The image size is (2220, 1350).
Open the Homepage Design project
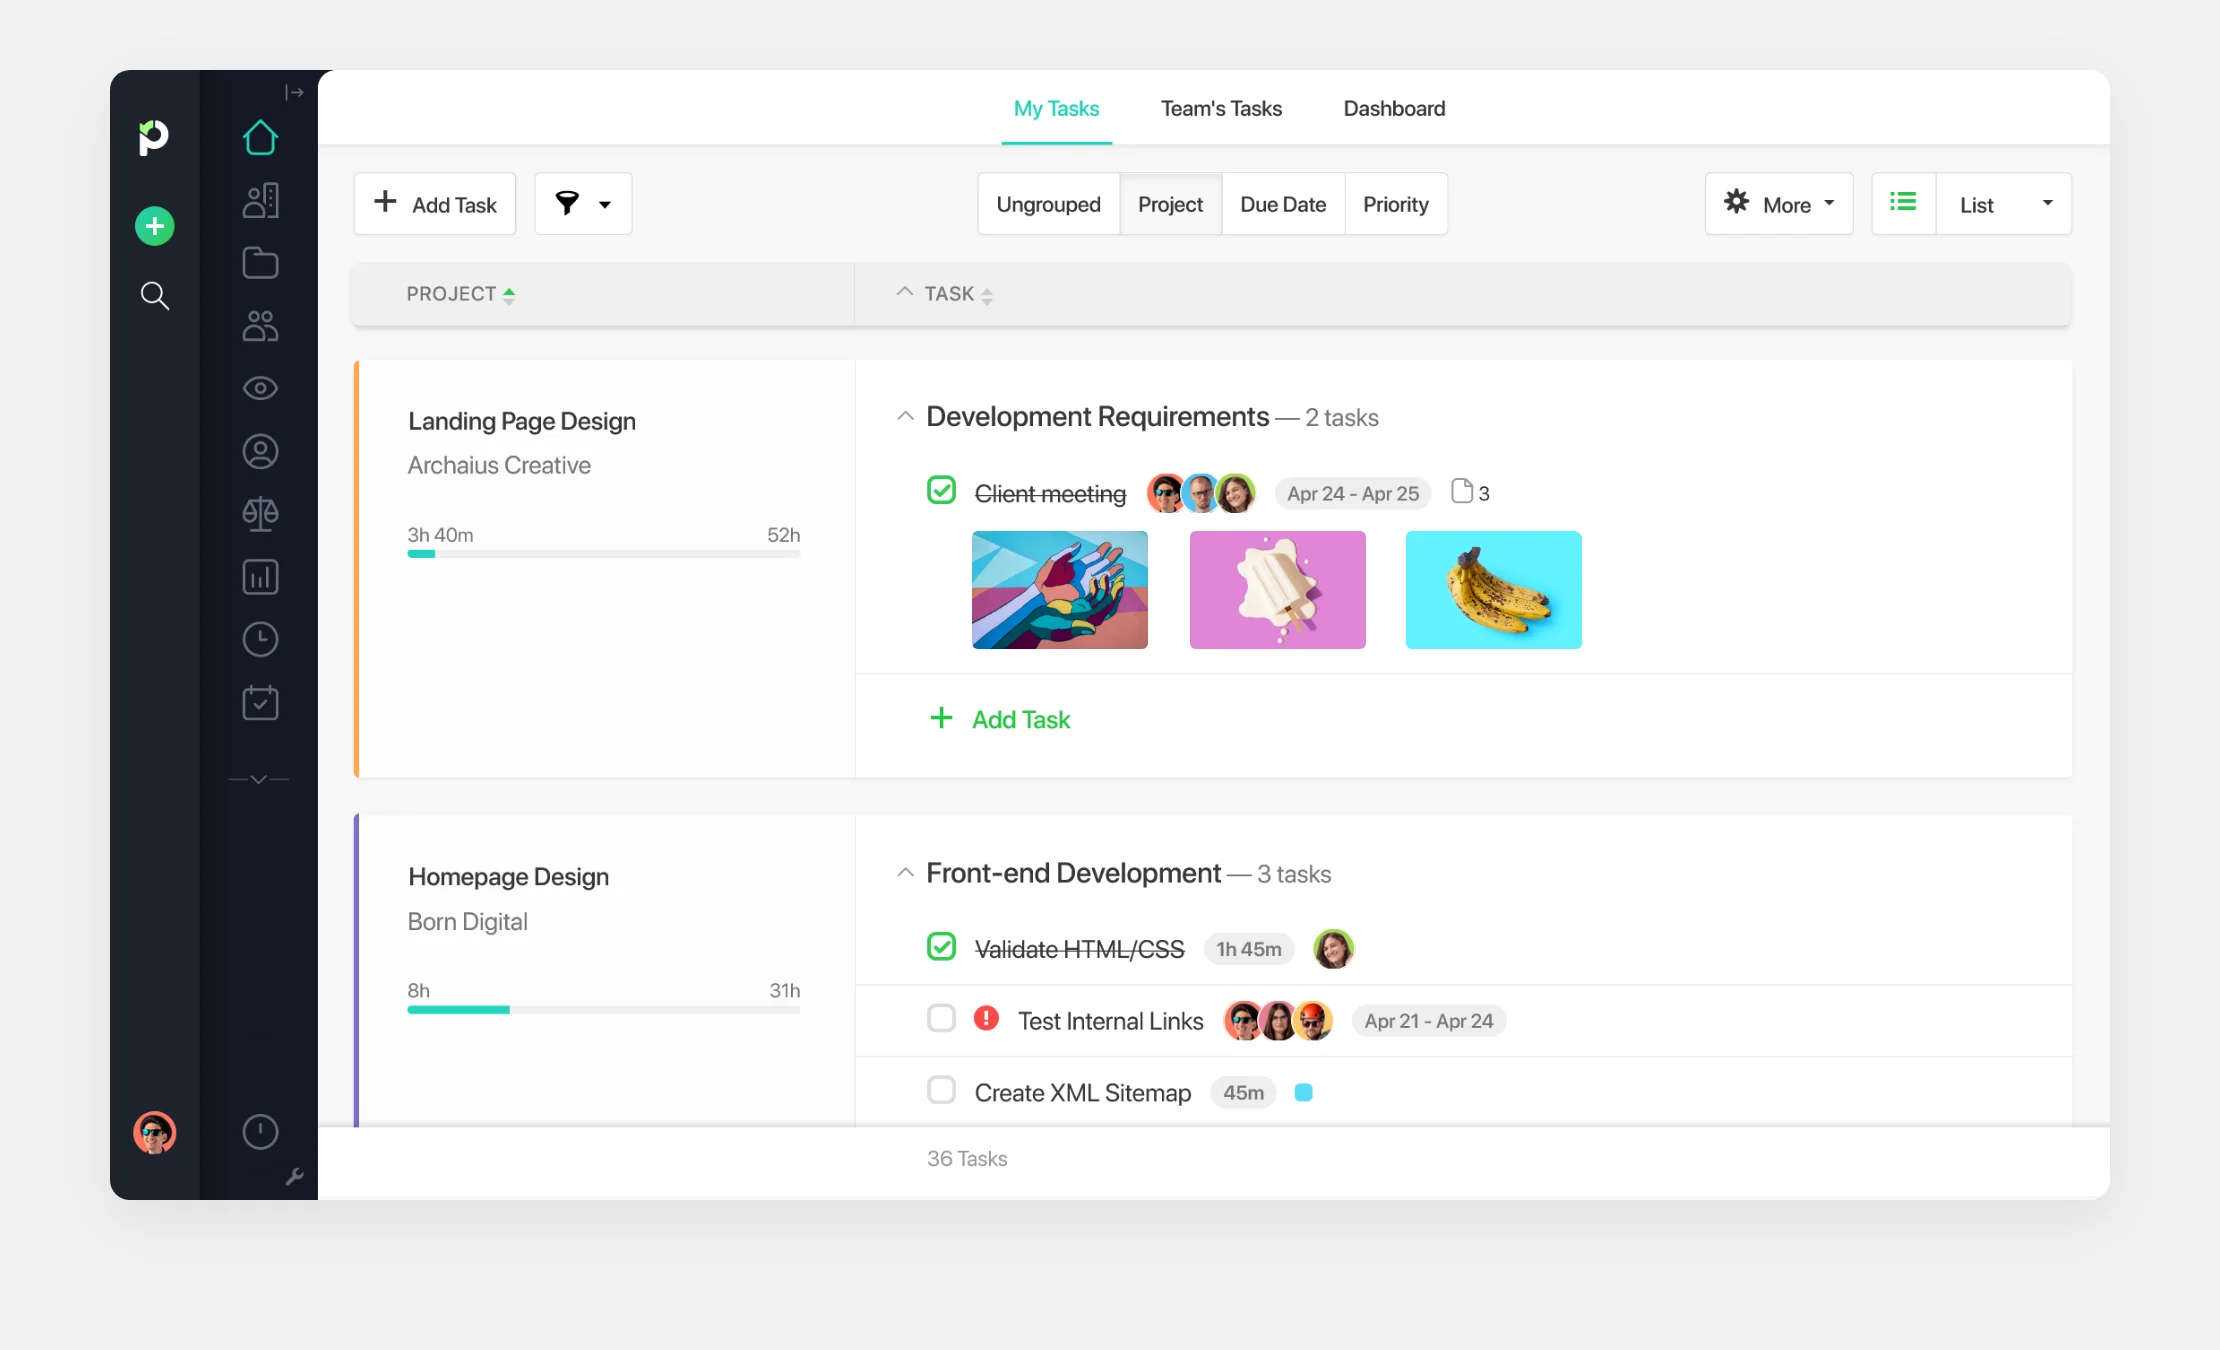click(x=508, y=876)
